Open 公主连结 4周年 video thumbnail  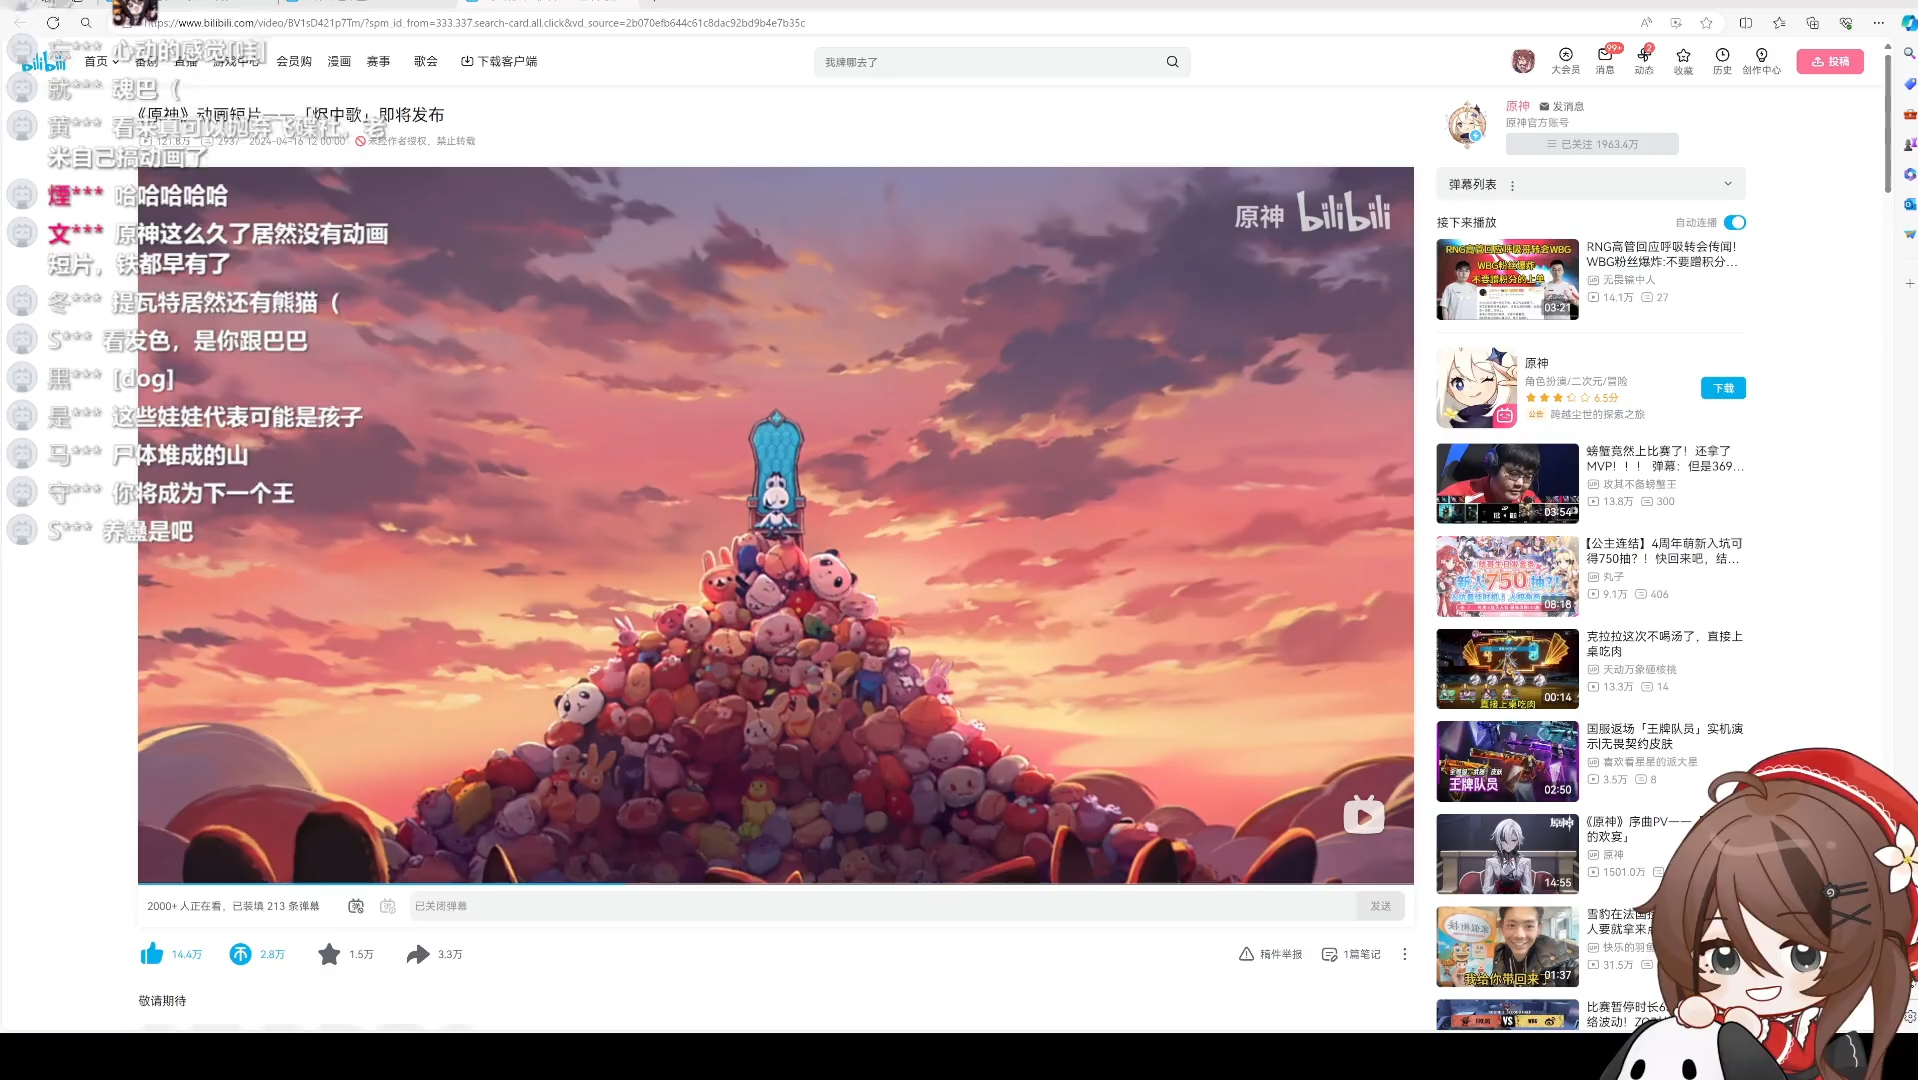click(x=1507, y=576)
